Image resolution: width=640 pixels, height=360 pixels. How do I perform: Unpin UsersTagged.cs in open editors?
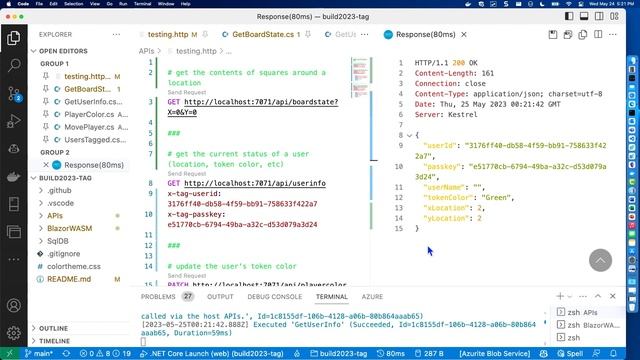[46, 140]
